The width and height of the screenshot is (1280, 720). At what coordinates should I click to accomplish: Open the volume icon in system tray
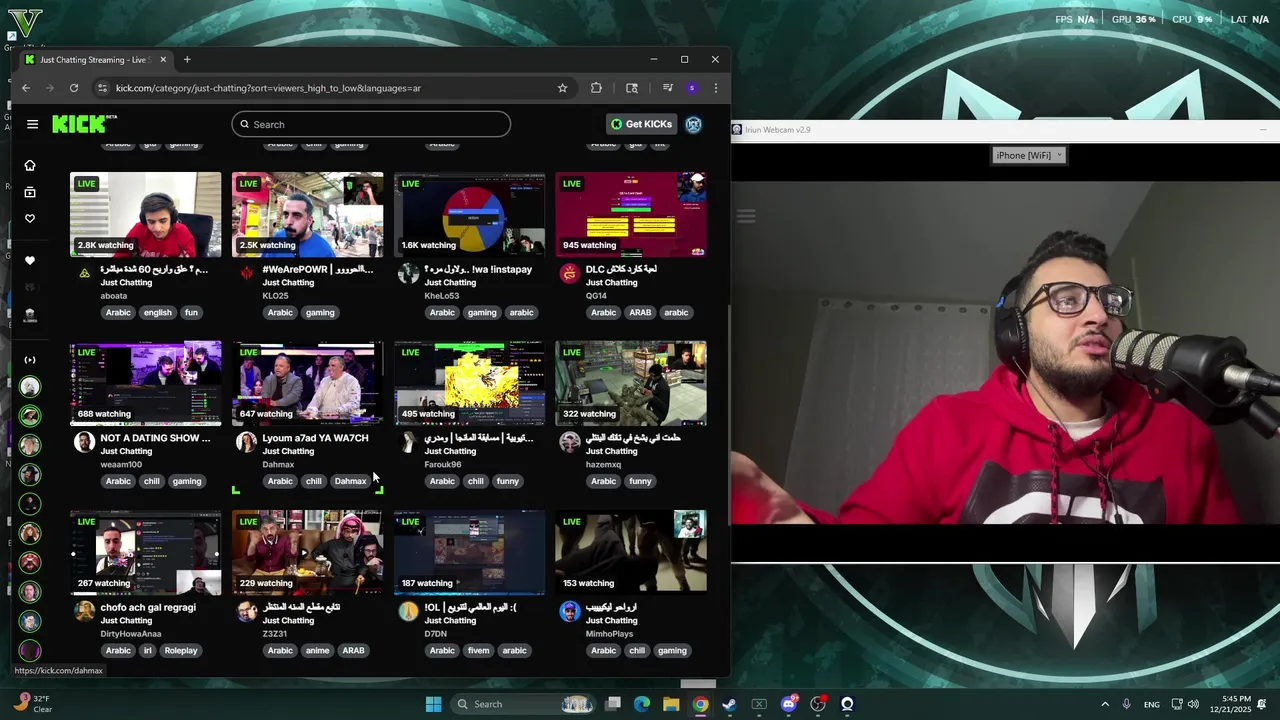(1193, 704)
